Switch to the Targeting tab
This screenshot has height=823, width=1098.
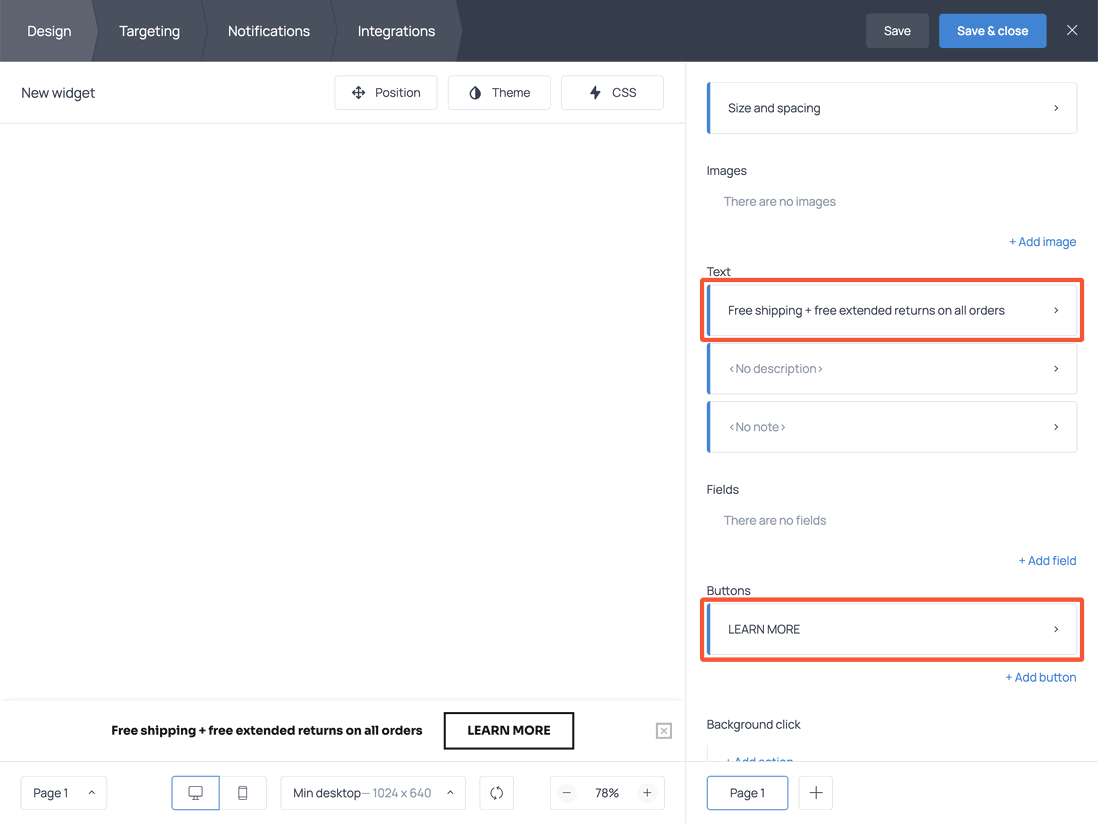point(149,31)
